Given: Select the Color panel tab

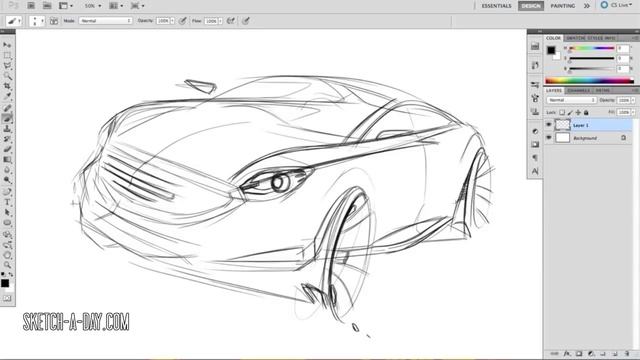Looking at the screenshot, I should [553, 38].
